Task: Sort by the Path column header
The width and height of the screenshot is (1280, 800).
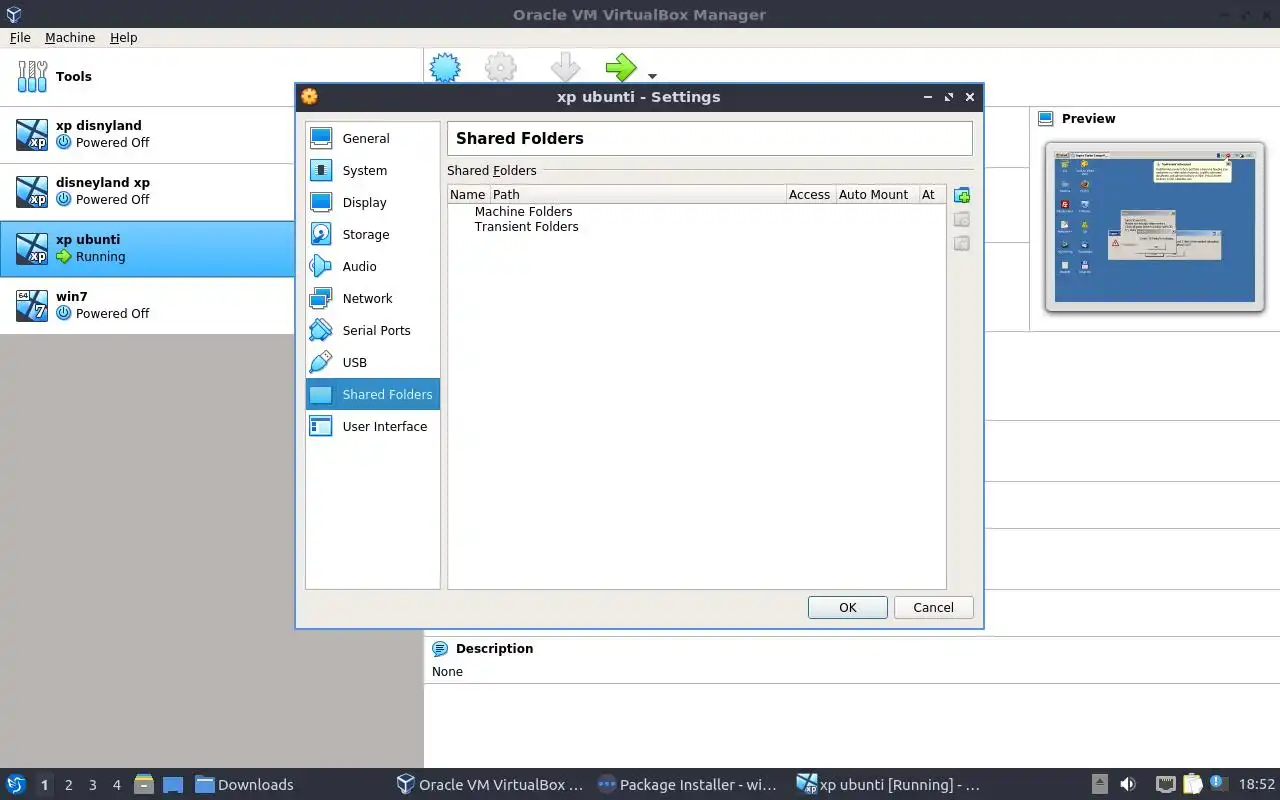Action: pyautogui.click(x=637, y=194)
